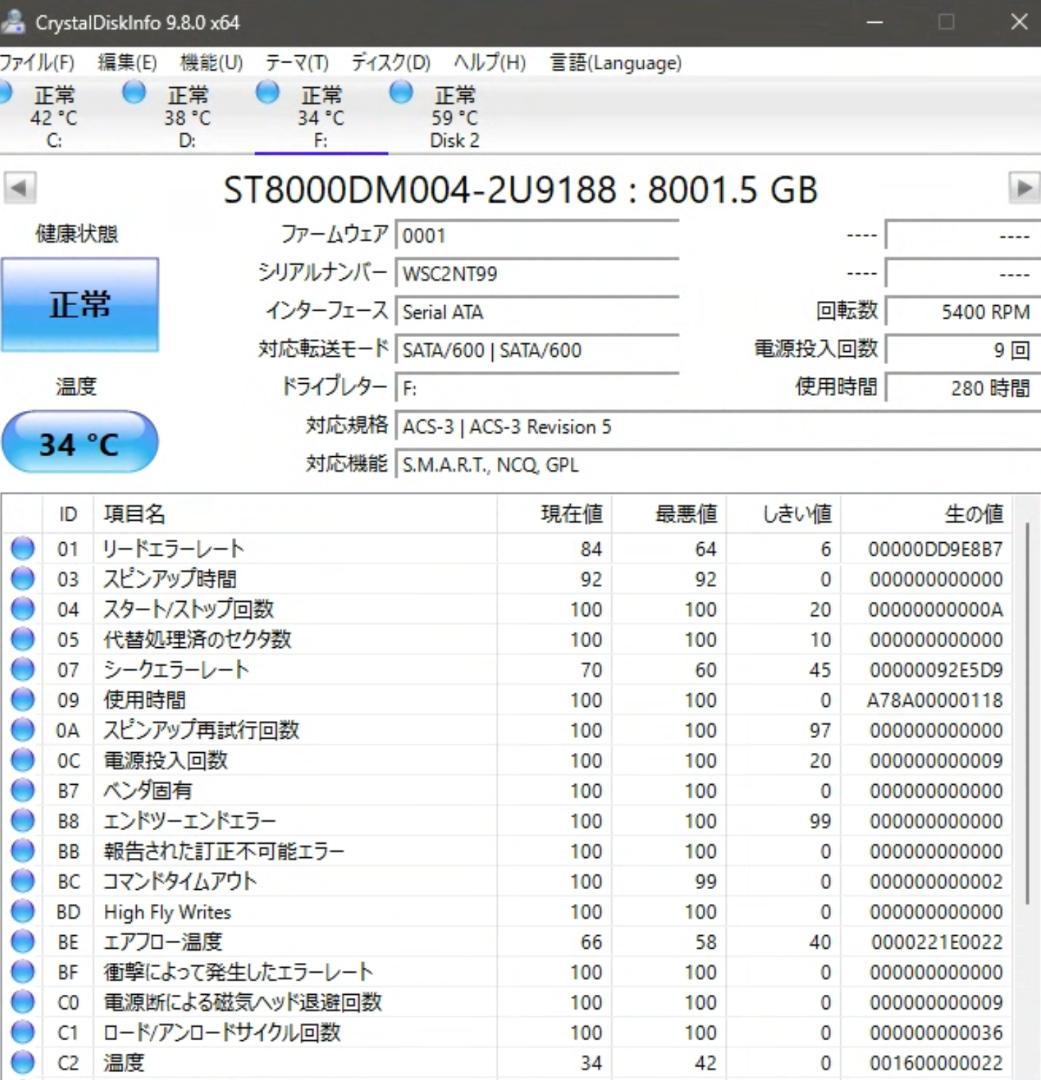Click status icon for 03 スピンアップ時間

tap(23, 579)
